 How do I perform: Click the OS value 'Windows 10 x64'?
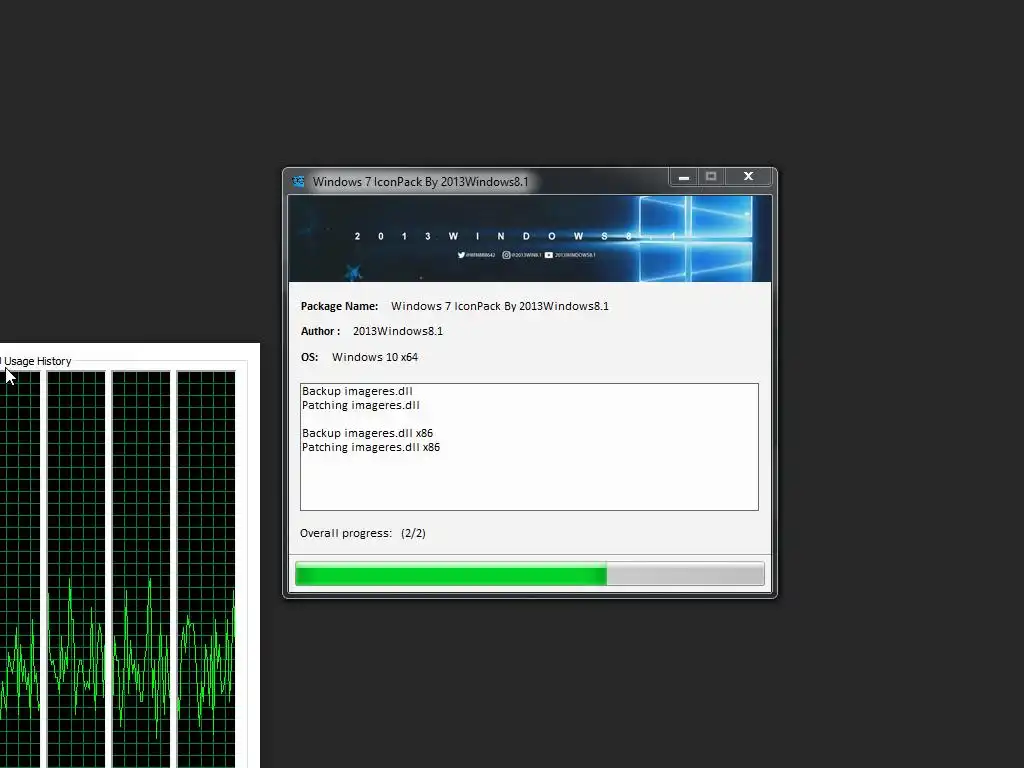(375, 357)
